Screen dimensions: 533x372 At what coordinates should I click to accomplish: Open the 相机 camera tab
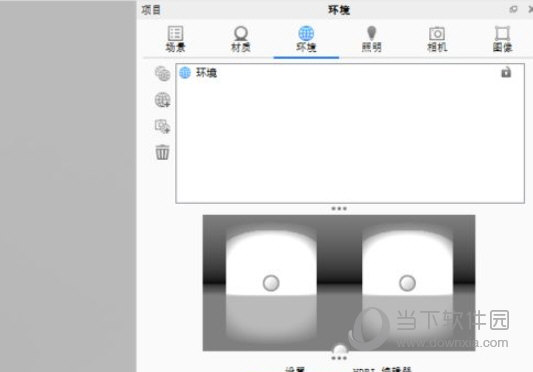[437, 39]
